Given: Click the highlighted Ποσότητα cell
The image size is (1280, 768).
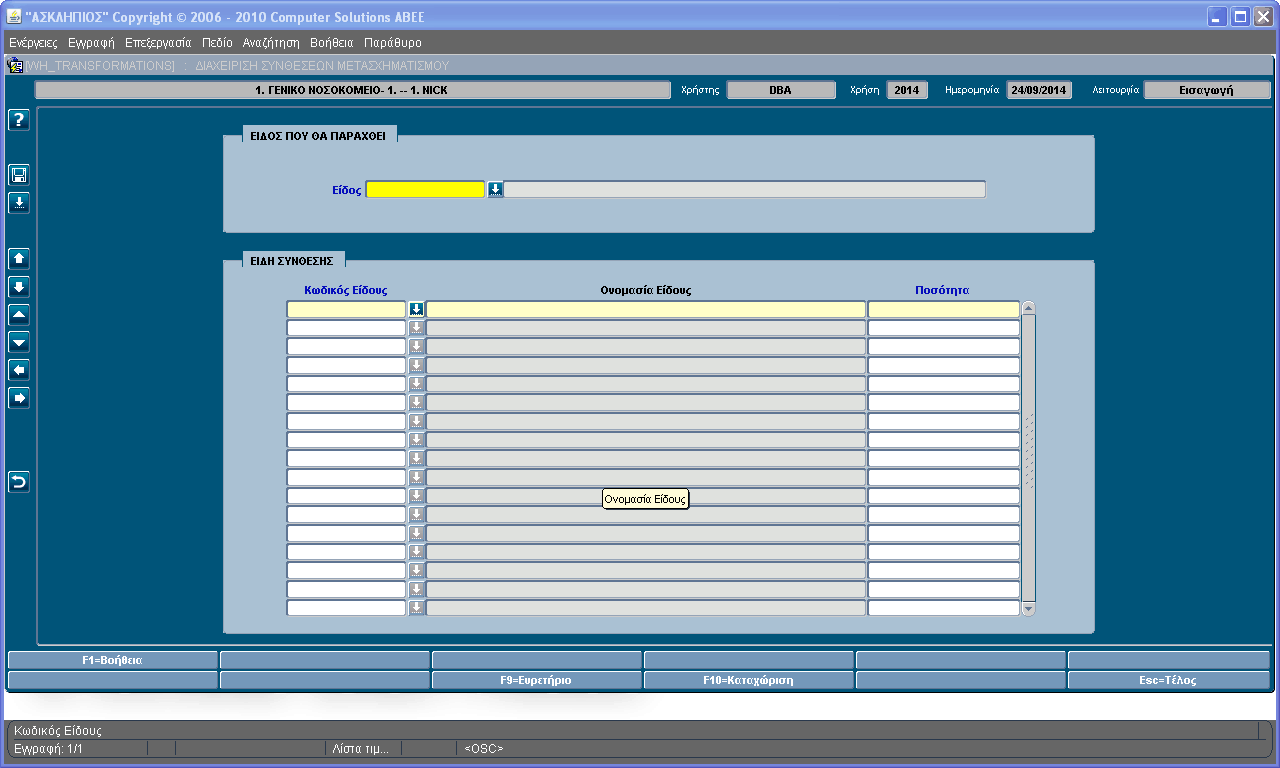Looking at the screenshot, I should pyautogui.click(x=944, y=310).
